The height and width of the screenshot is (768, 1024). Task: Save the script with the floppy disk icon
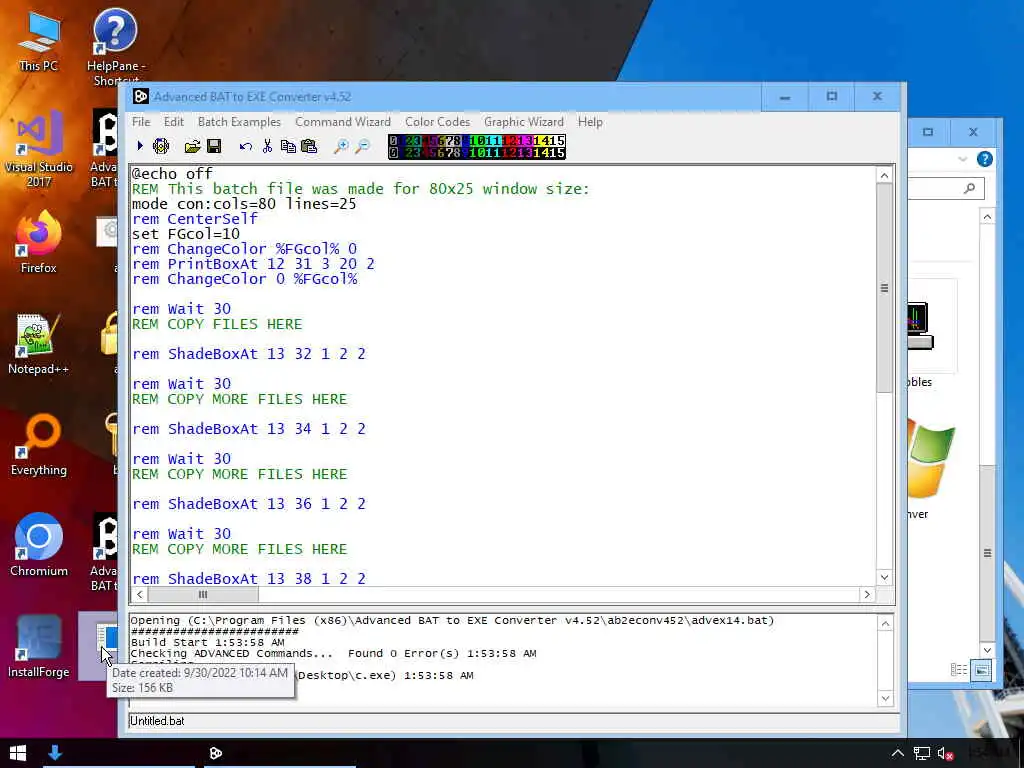click(214, 146)
